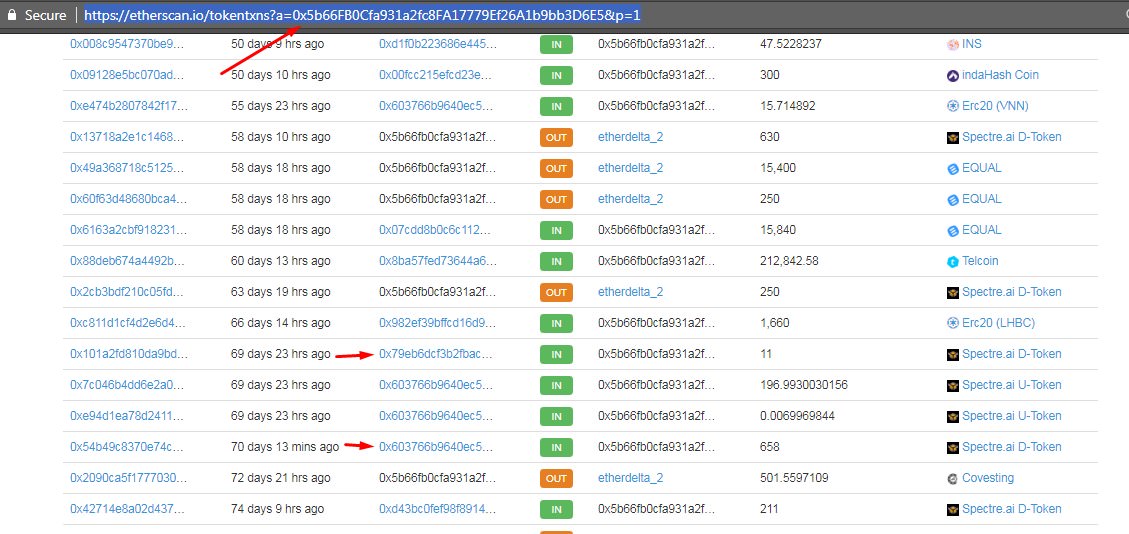The height and width of the screenshot is (534, 1129).
Task: Open the INS token link
Action: (971, 44)
